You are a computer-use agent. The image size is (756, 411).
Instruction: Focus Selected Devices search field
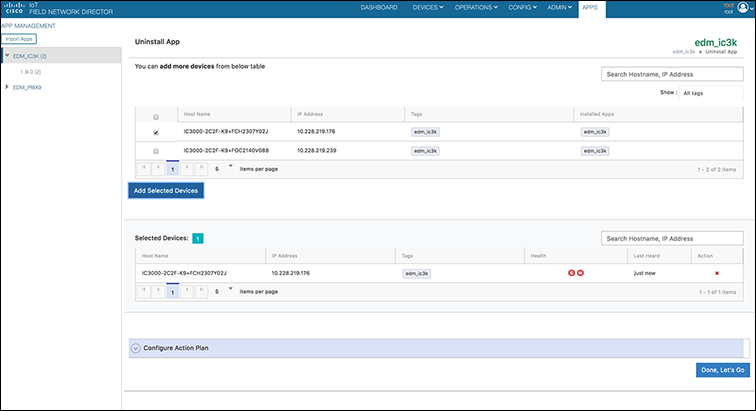(672, 238)
